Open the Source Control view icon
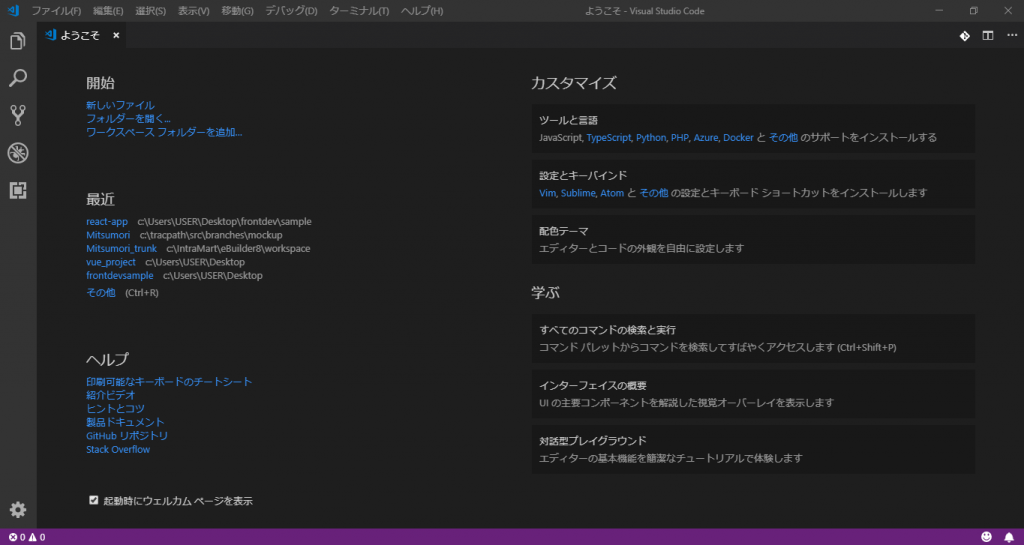Image resolution: width=1024 pixels, height=545 pixels. [x=18, y=116]
